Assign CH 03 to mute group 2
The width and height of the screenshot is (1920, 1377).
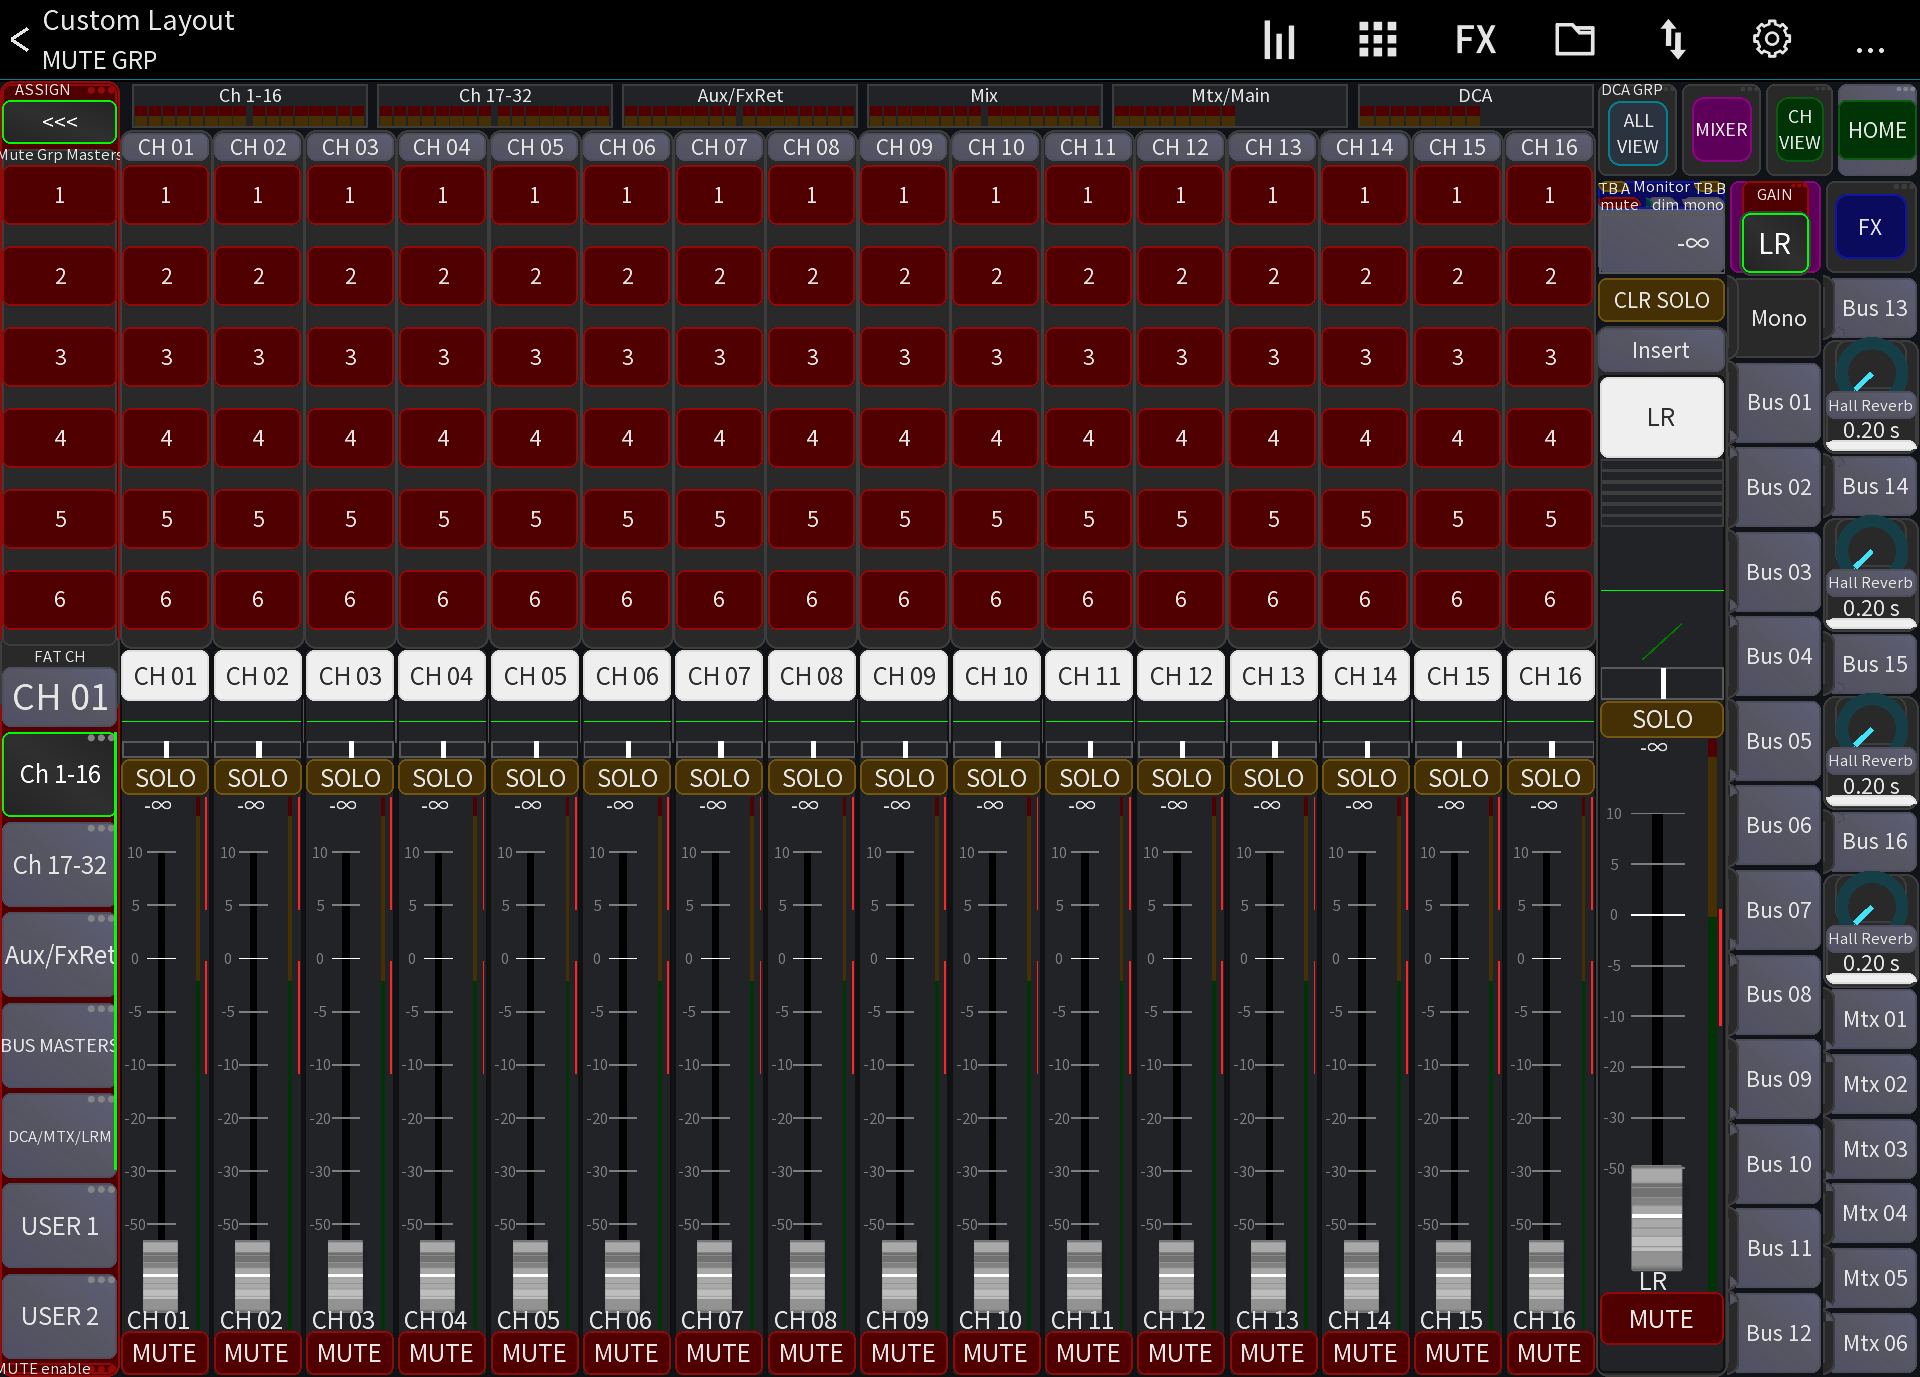tap(350, 276)
